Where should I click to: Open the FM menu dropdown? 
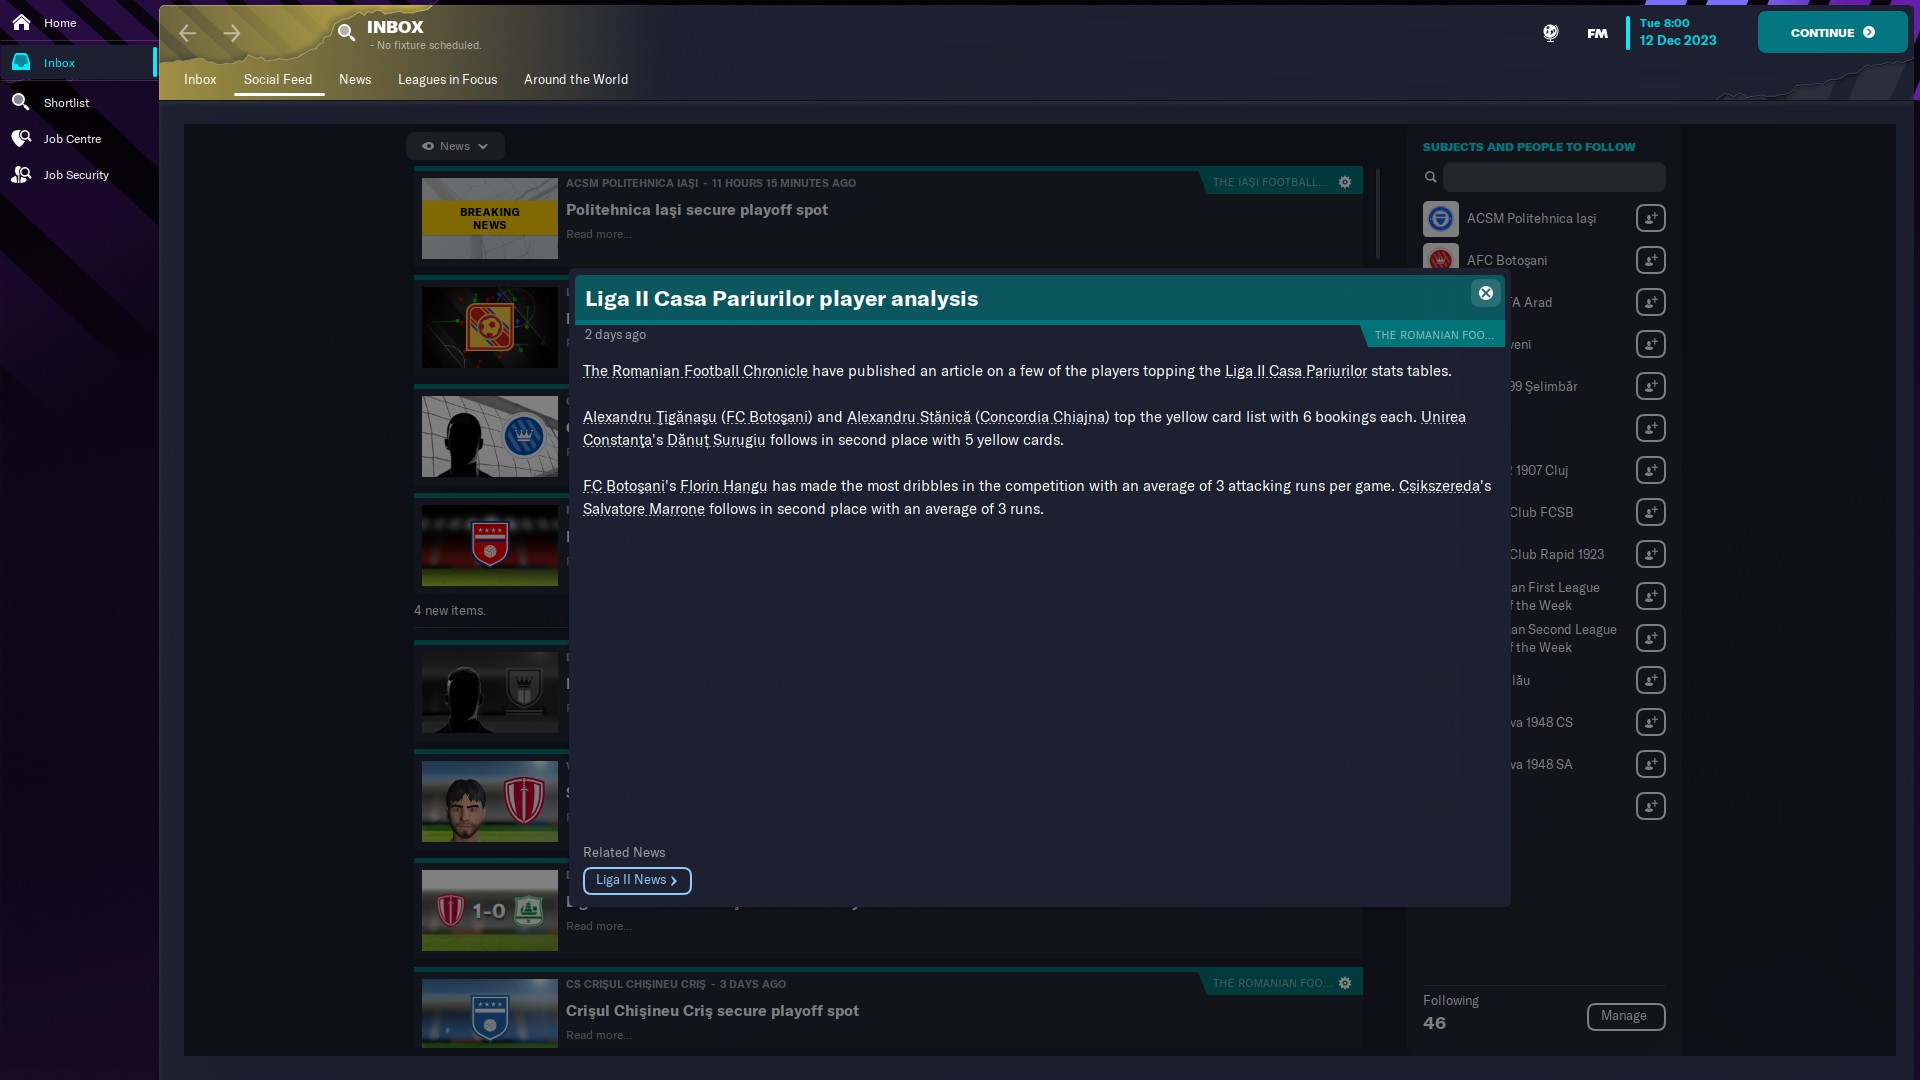click(1597, 33)
